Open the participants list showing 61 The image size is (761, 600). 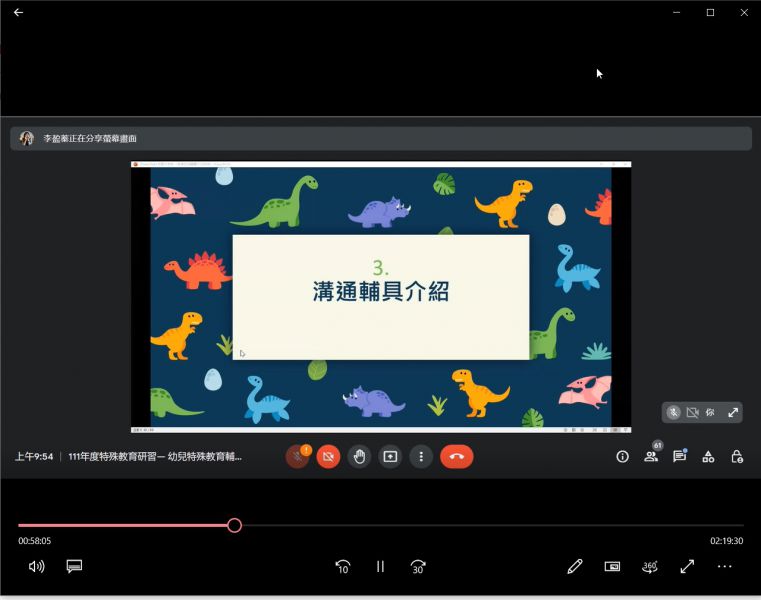point(651,456)
